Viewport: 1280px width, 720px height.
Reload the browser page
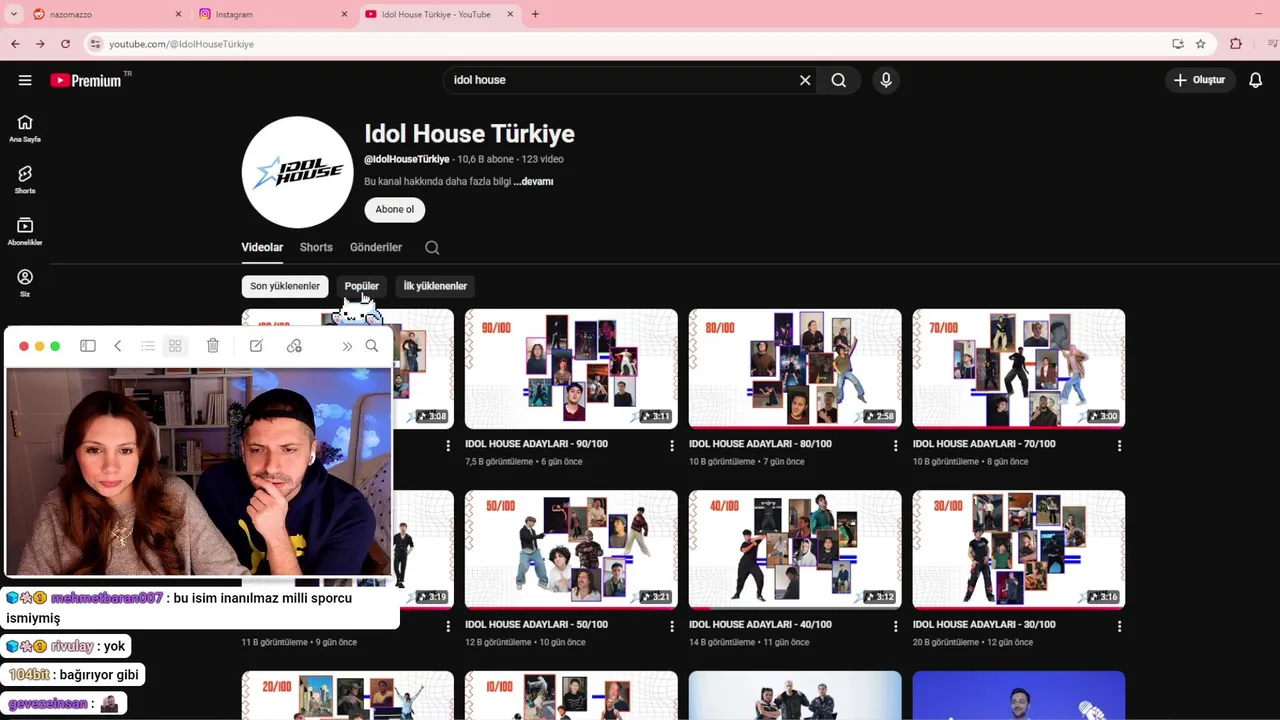(66, 44)
